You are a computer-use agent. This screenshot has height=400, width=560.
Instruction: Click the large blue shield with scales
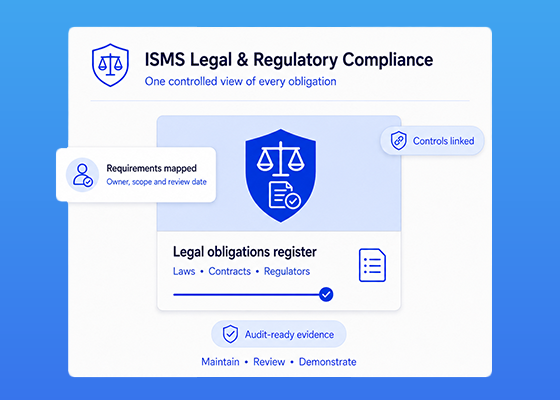click(280, 175)
